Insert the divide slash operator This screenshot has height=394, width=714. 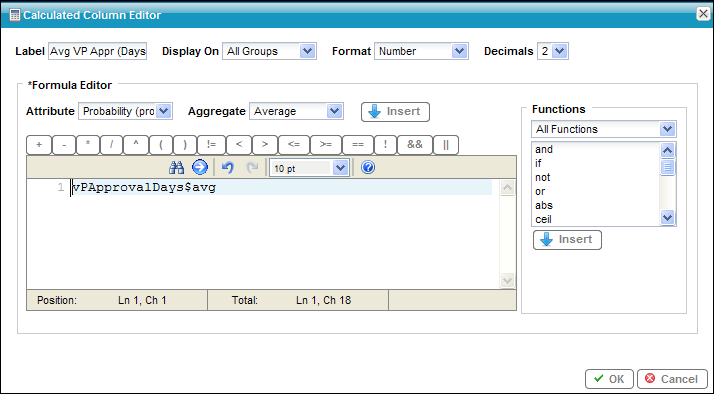112,145
